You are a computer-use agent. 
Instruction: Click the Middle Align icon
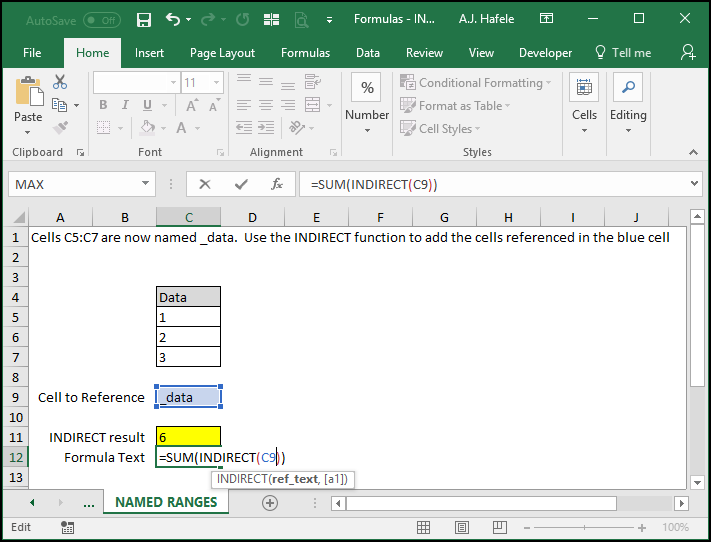coord(266,82)
